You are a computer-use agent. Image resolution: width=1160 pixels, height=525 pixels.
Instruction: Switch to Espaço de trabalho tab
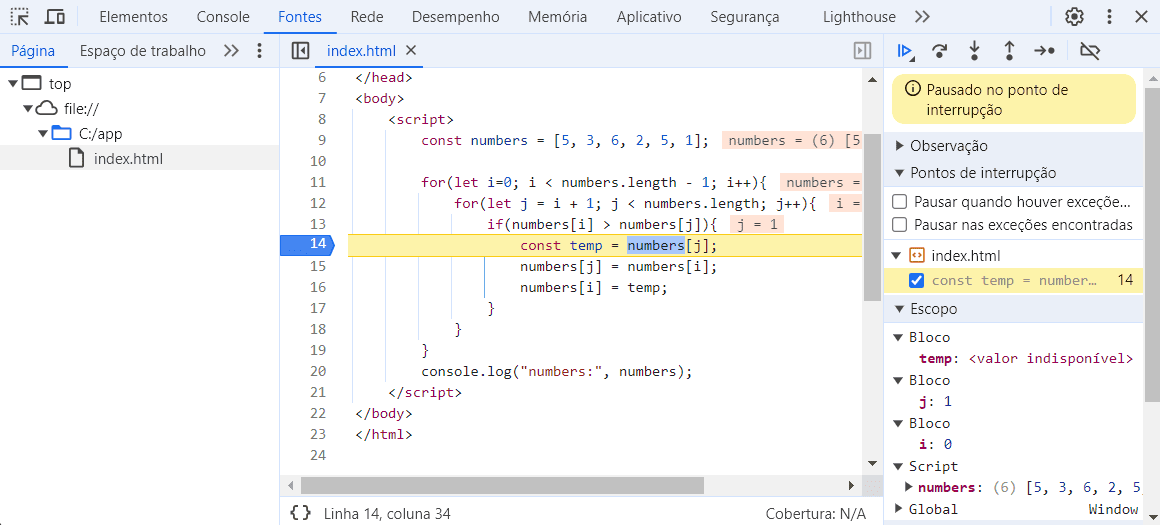[x=143, y=51]
